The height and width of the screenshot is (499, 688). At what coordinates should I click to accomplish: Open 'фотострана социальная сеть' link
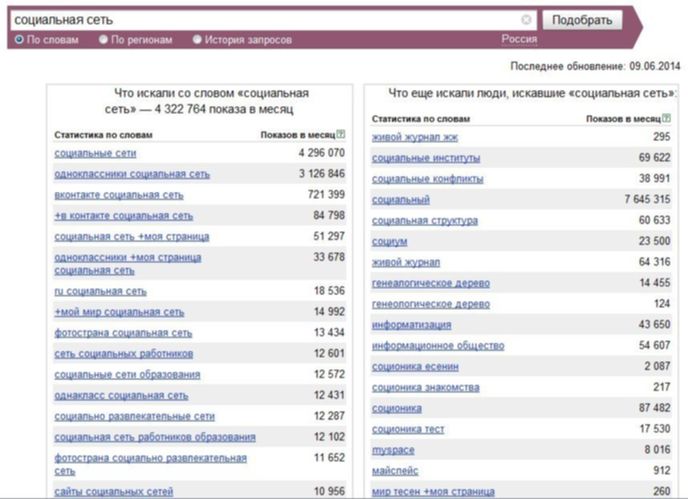[123, 332]
